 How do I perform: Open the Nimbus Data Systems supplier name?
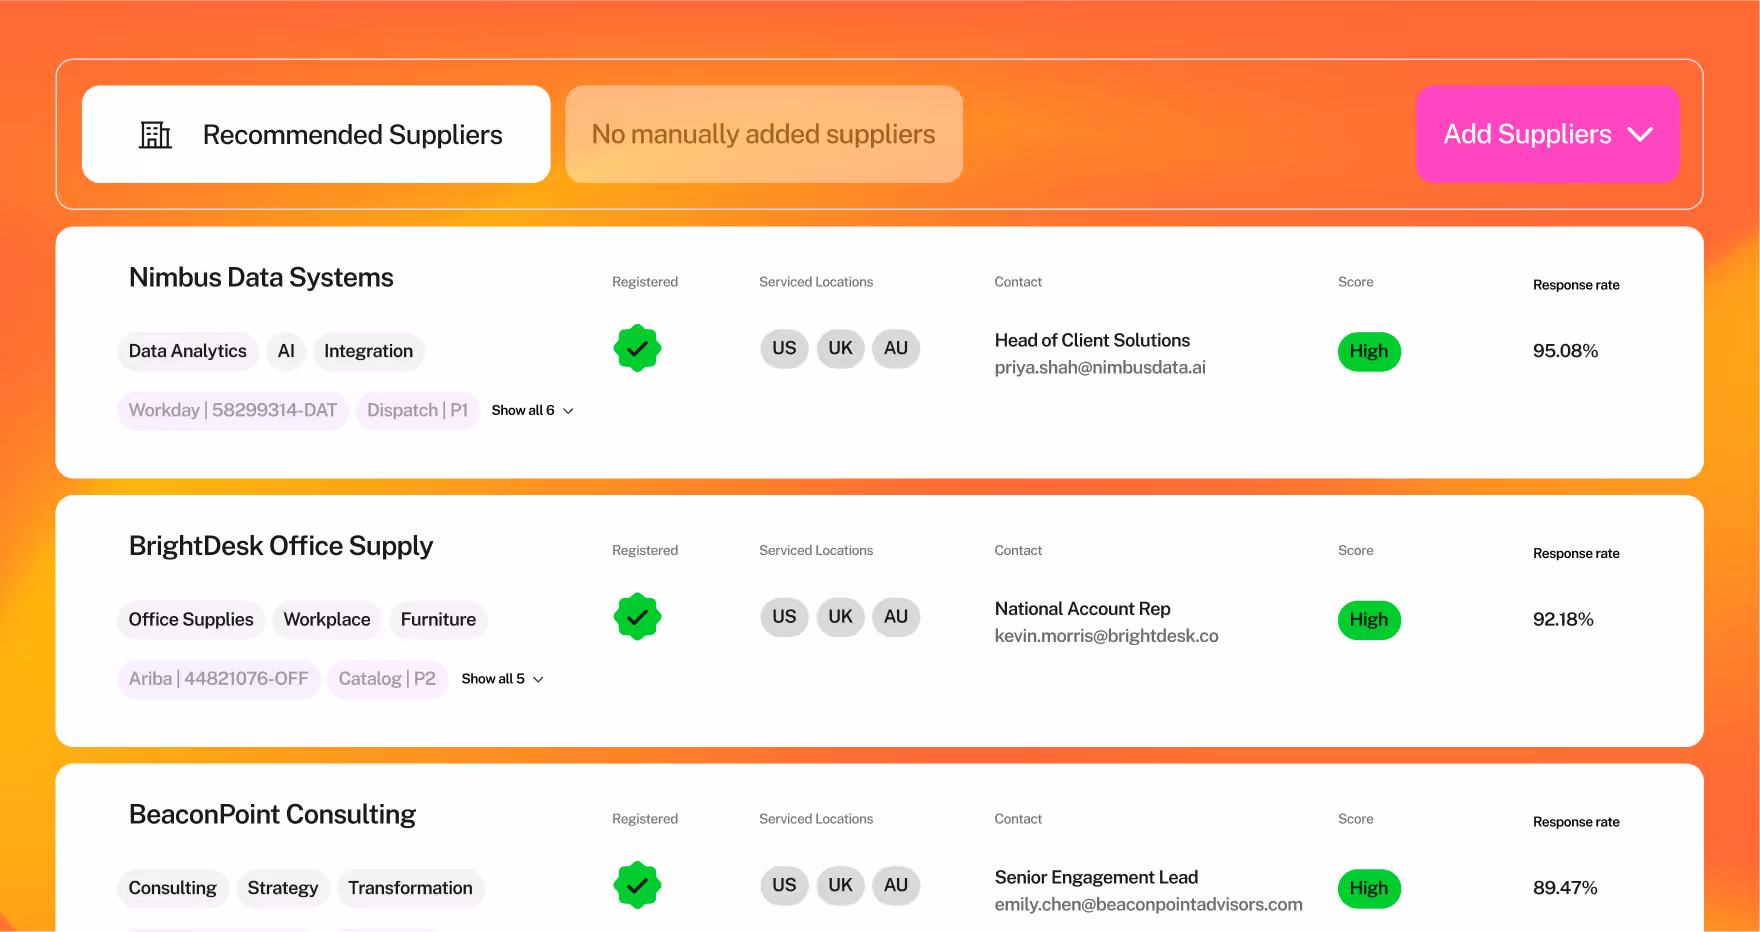point(261,278)
